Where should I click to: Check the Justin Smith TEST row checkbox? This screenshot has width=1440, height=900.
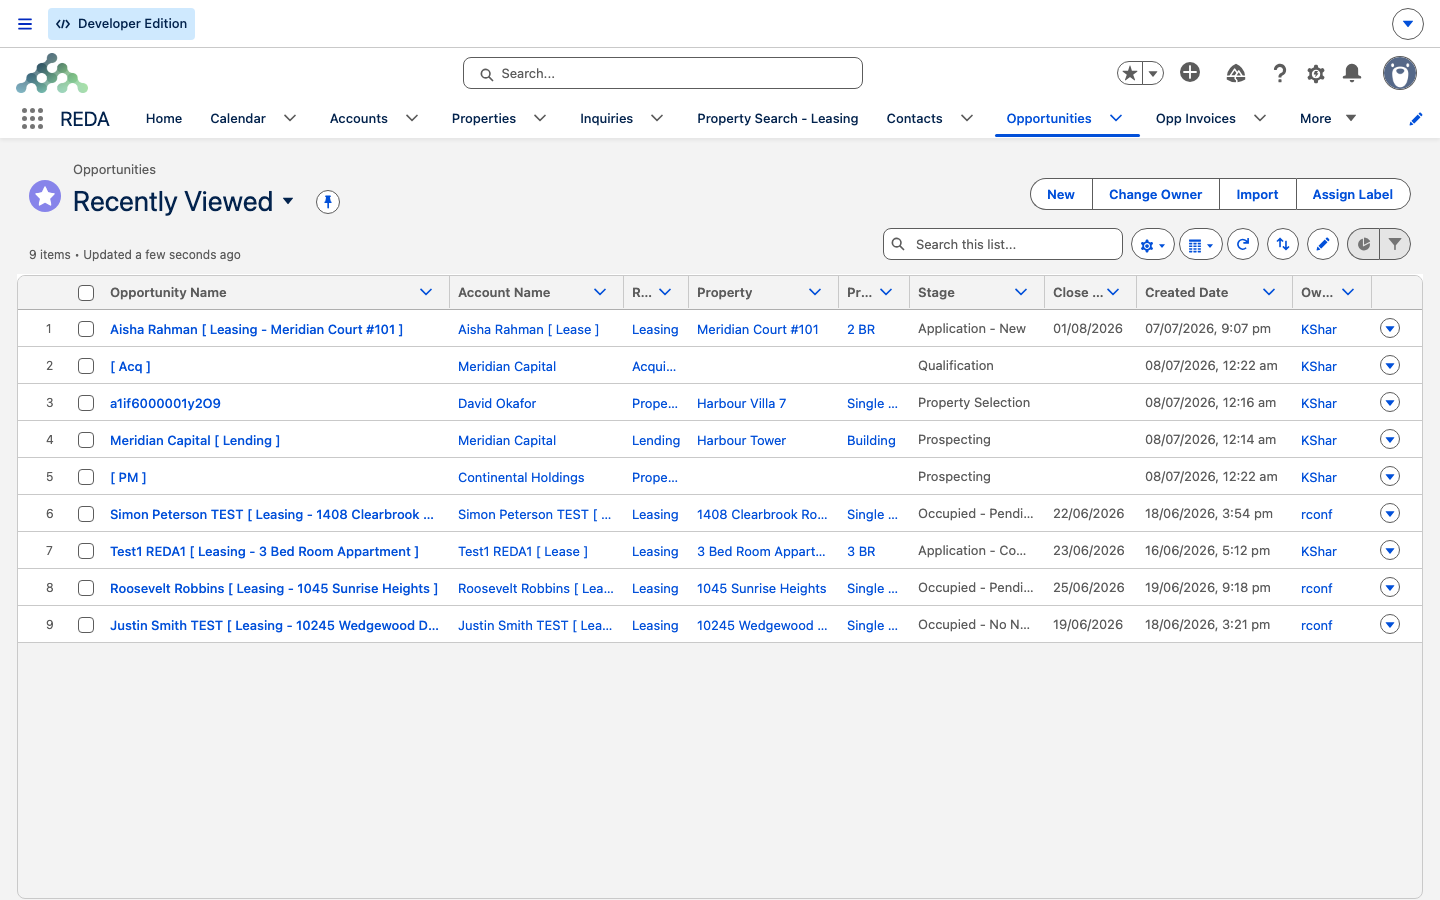coord(86,625)
